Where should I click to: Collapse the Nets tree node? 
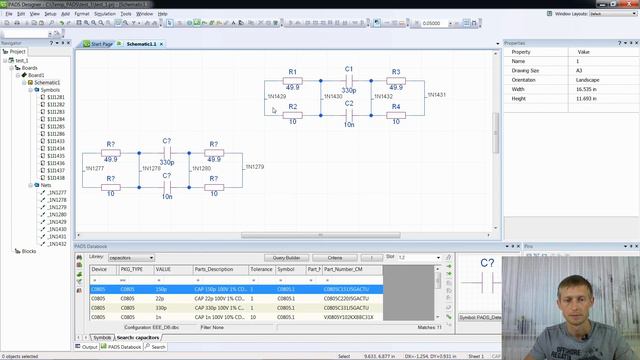(31, 185)
